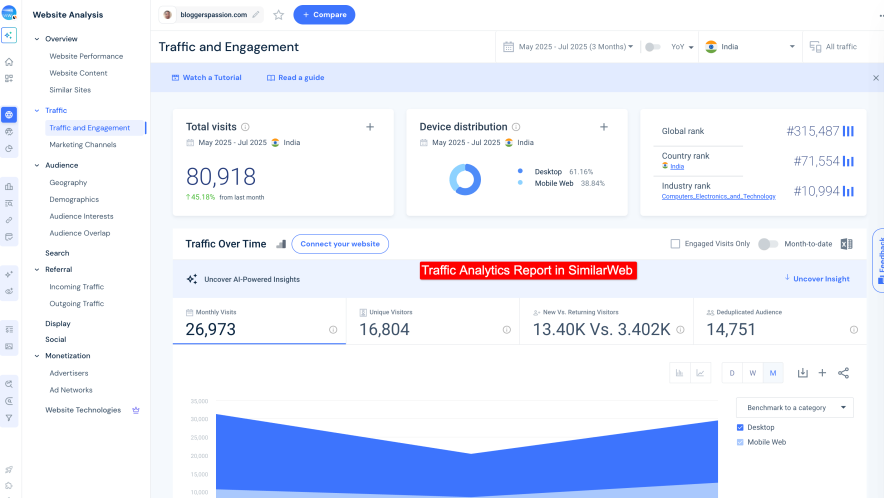Download the chart with download icon
This screenshot has width=884, height=498.
[x=803, y=373]
